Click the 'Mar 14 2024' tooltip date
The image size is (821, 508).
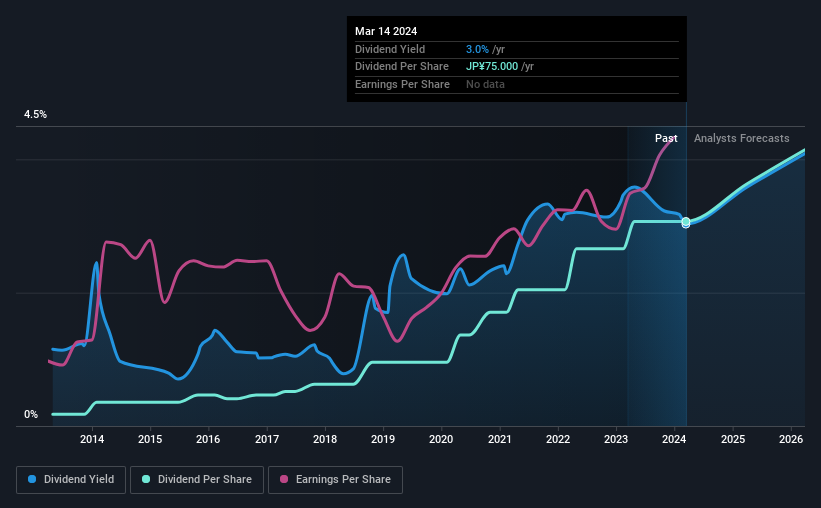386,31
